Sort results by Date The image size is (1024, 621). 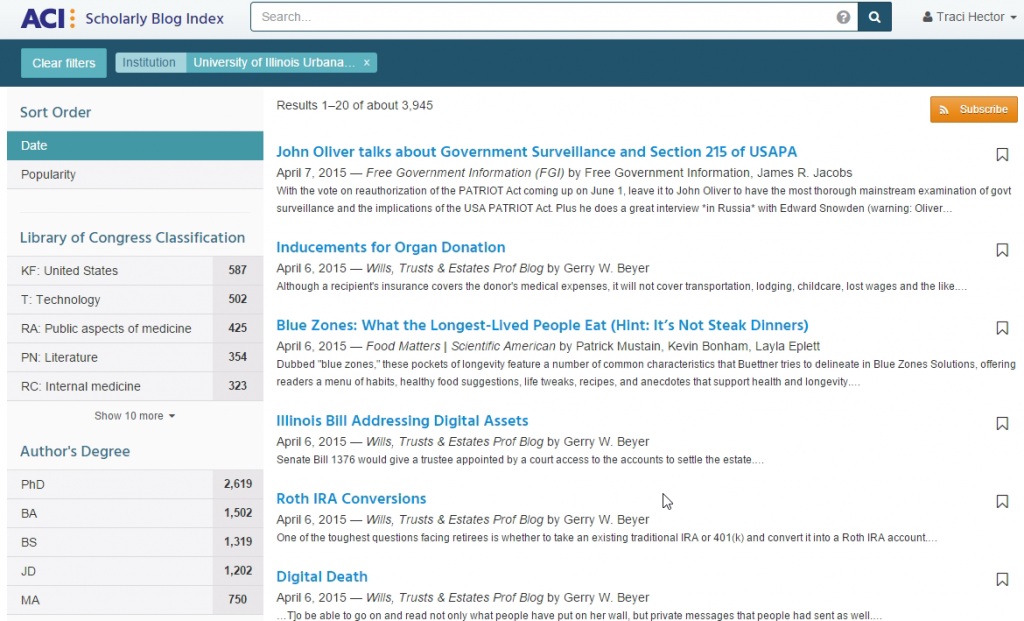point(135,146)
